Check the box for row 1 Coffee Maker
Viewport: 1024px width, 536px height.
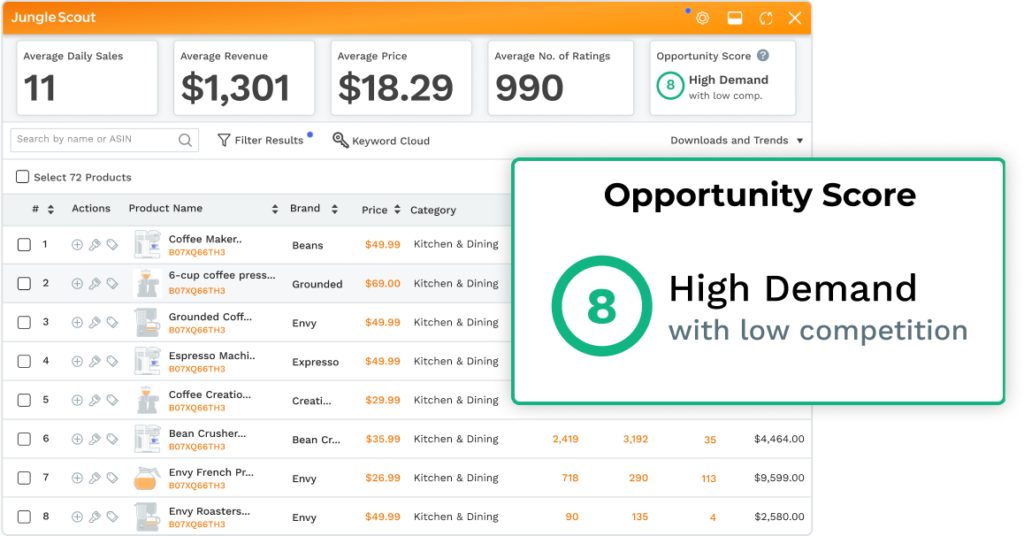coord(24,245)
